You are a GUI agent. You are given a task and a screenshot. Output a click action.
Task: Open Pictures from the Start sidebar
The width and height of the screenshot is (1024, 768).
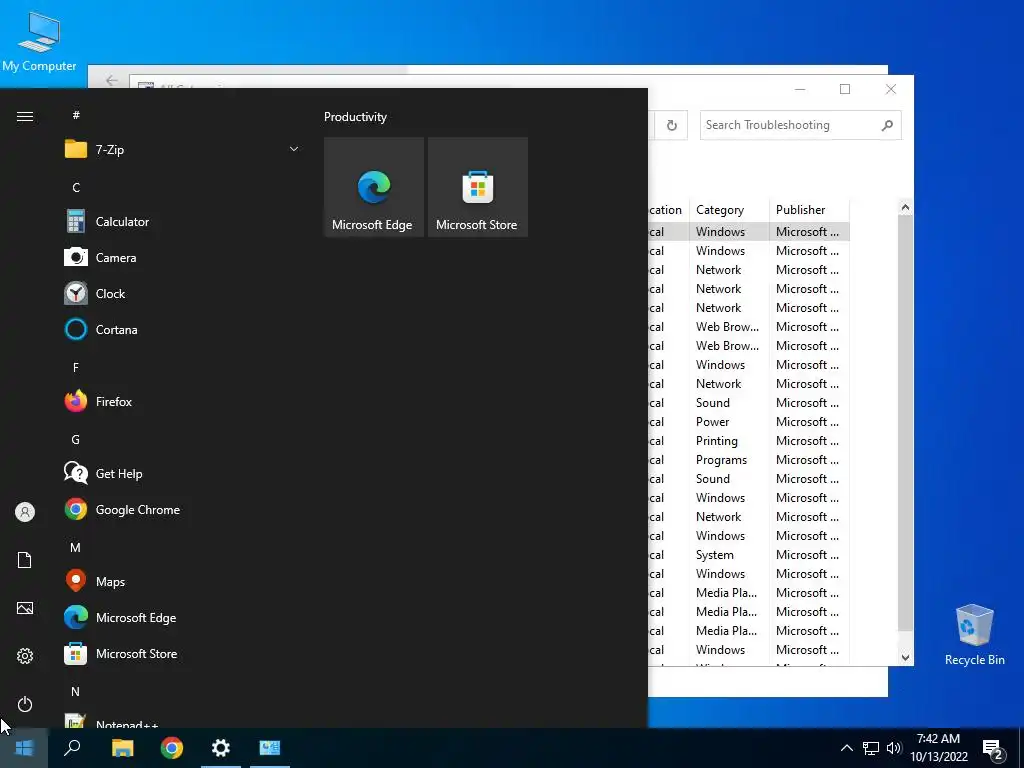click(x=25, y=608)
